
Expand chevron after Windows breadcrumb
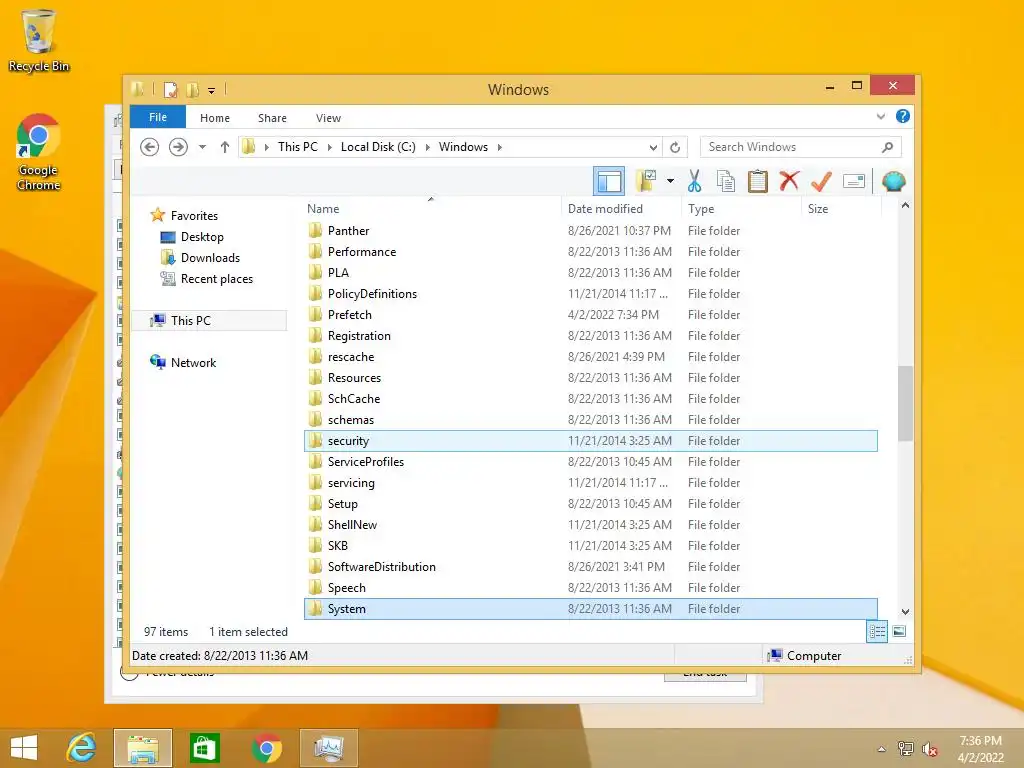500,148
